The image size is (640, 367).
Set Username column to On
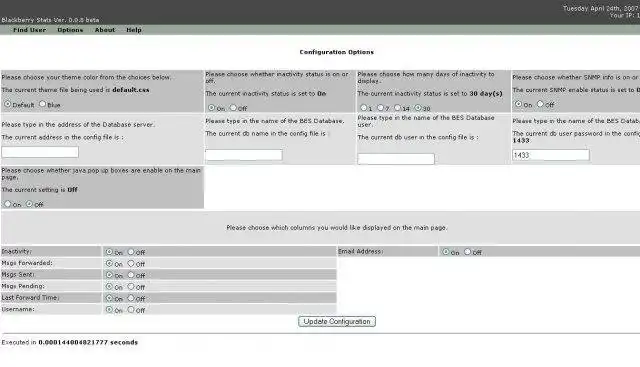109,309
